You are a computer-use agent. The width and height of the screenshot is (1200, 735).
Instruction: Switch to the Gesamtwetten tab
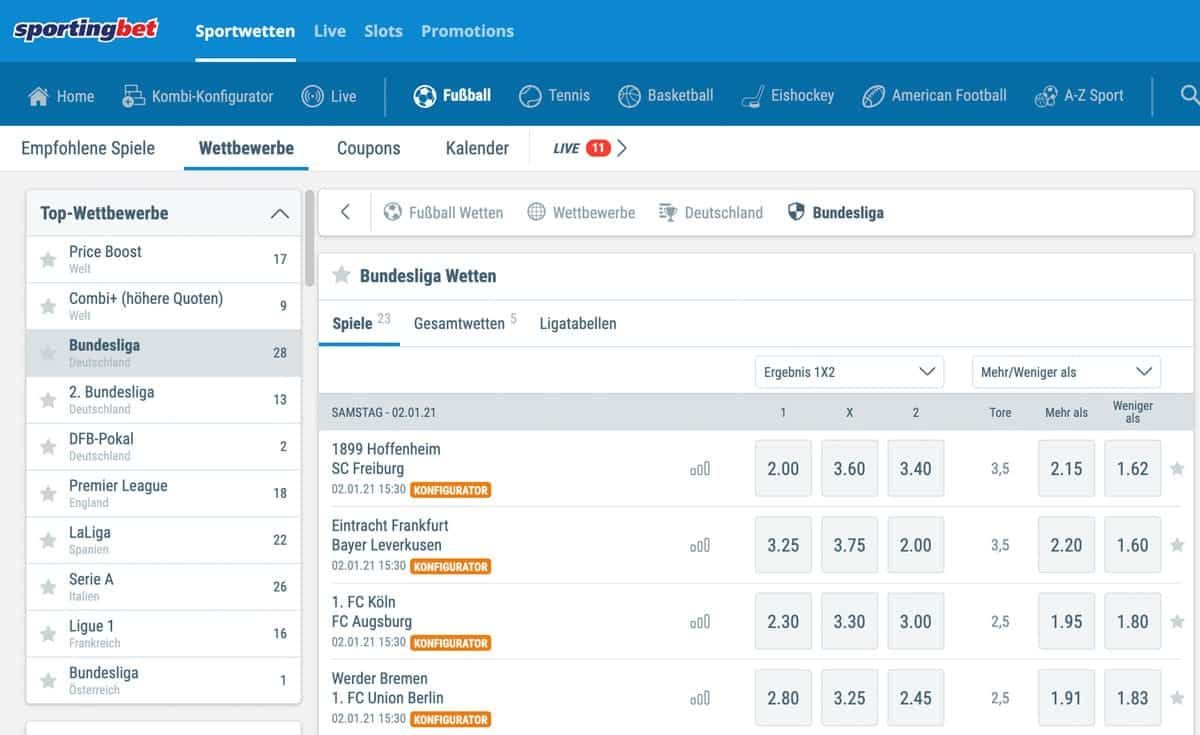(x=462, y=323)
